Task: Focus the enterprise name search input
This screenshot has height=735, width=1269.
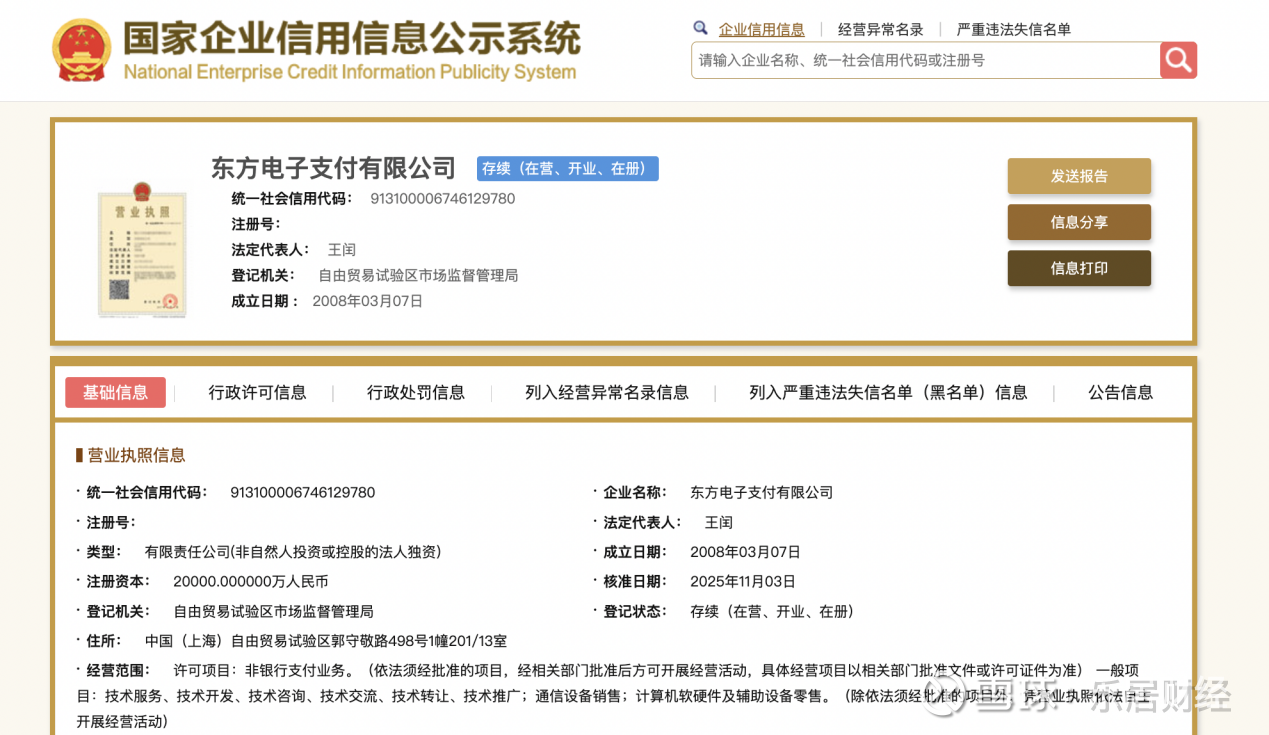Action: 925,60
